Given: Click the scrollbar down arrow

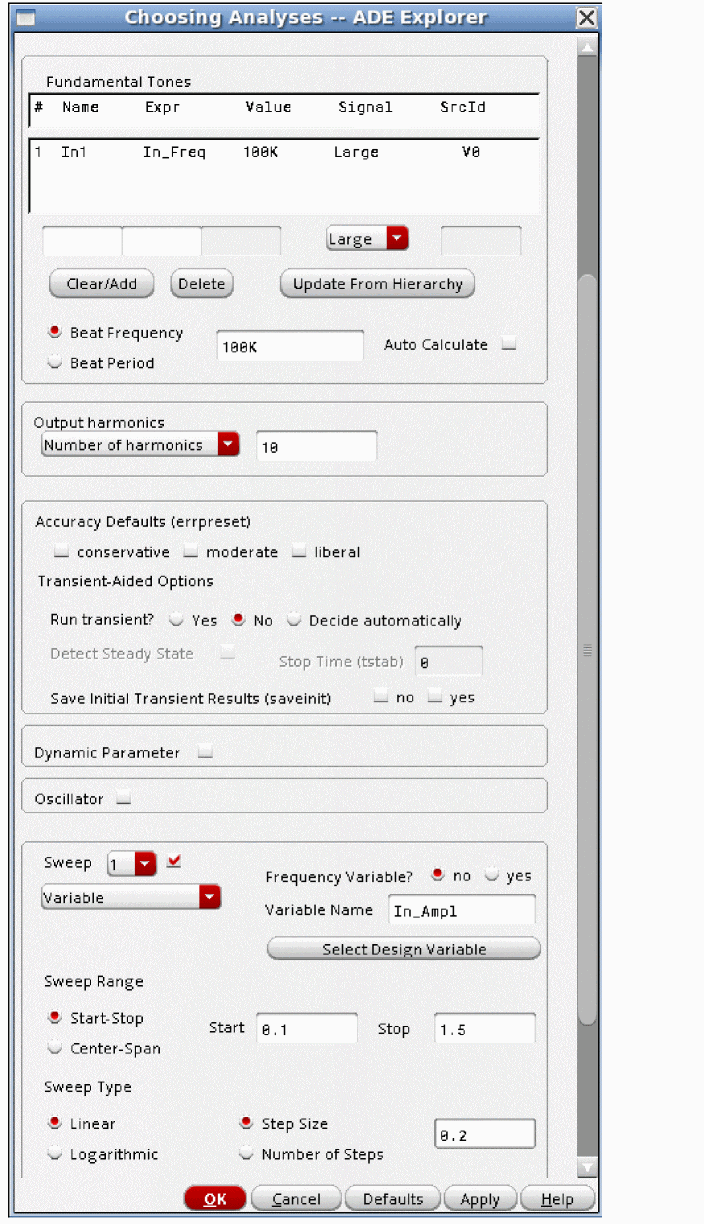Looking at the screenshot, I should (x=588, y=1167).
